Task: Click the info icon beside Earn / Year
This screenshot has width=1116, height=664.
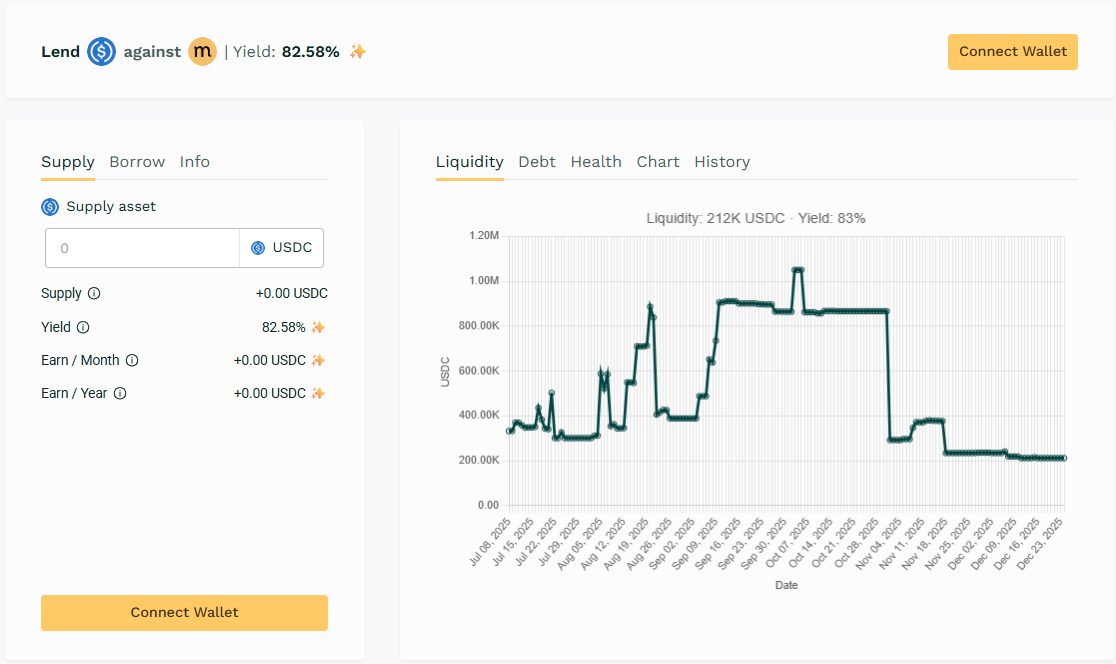Action: point(120,393)
